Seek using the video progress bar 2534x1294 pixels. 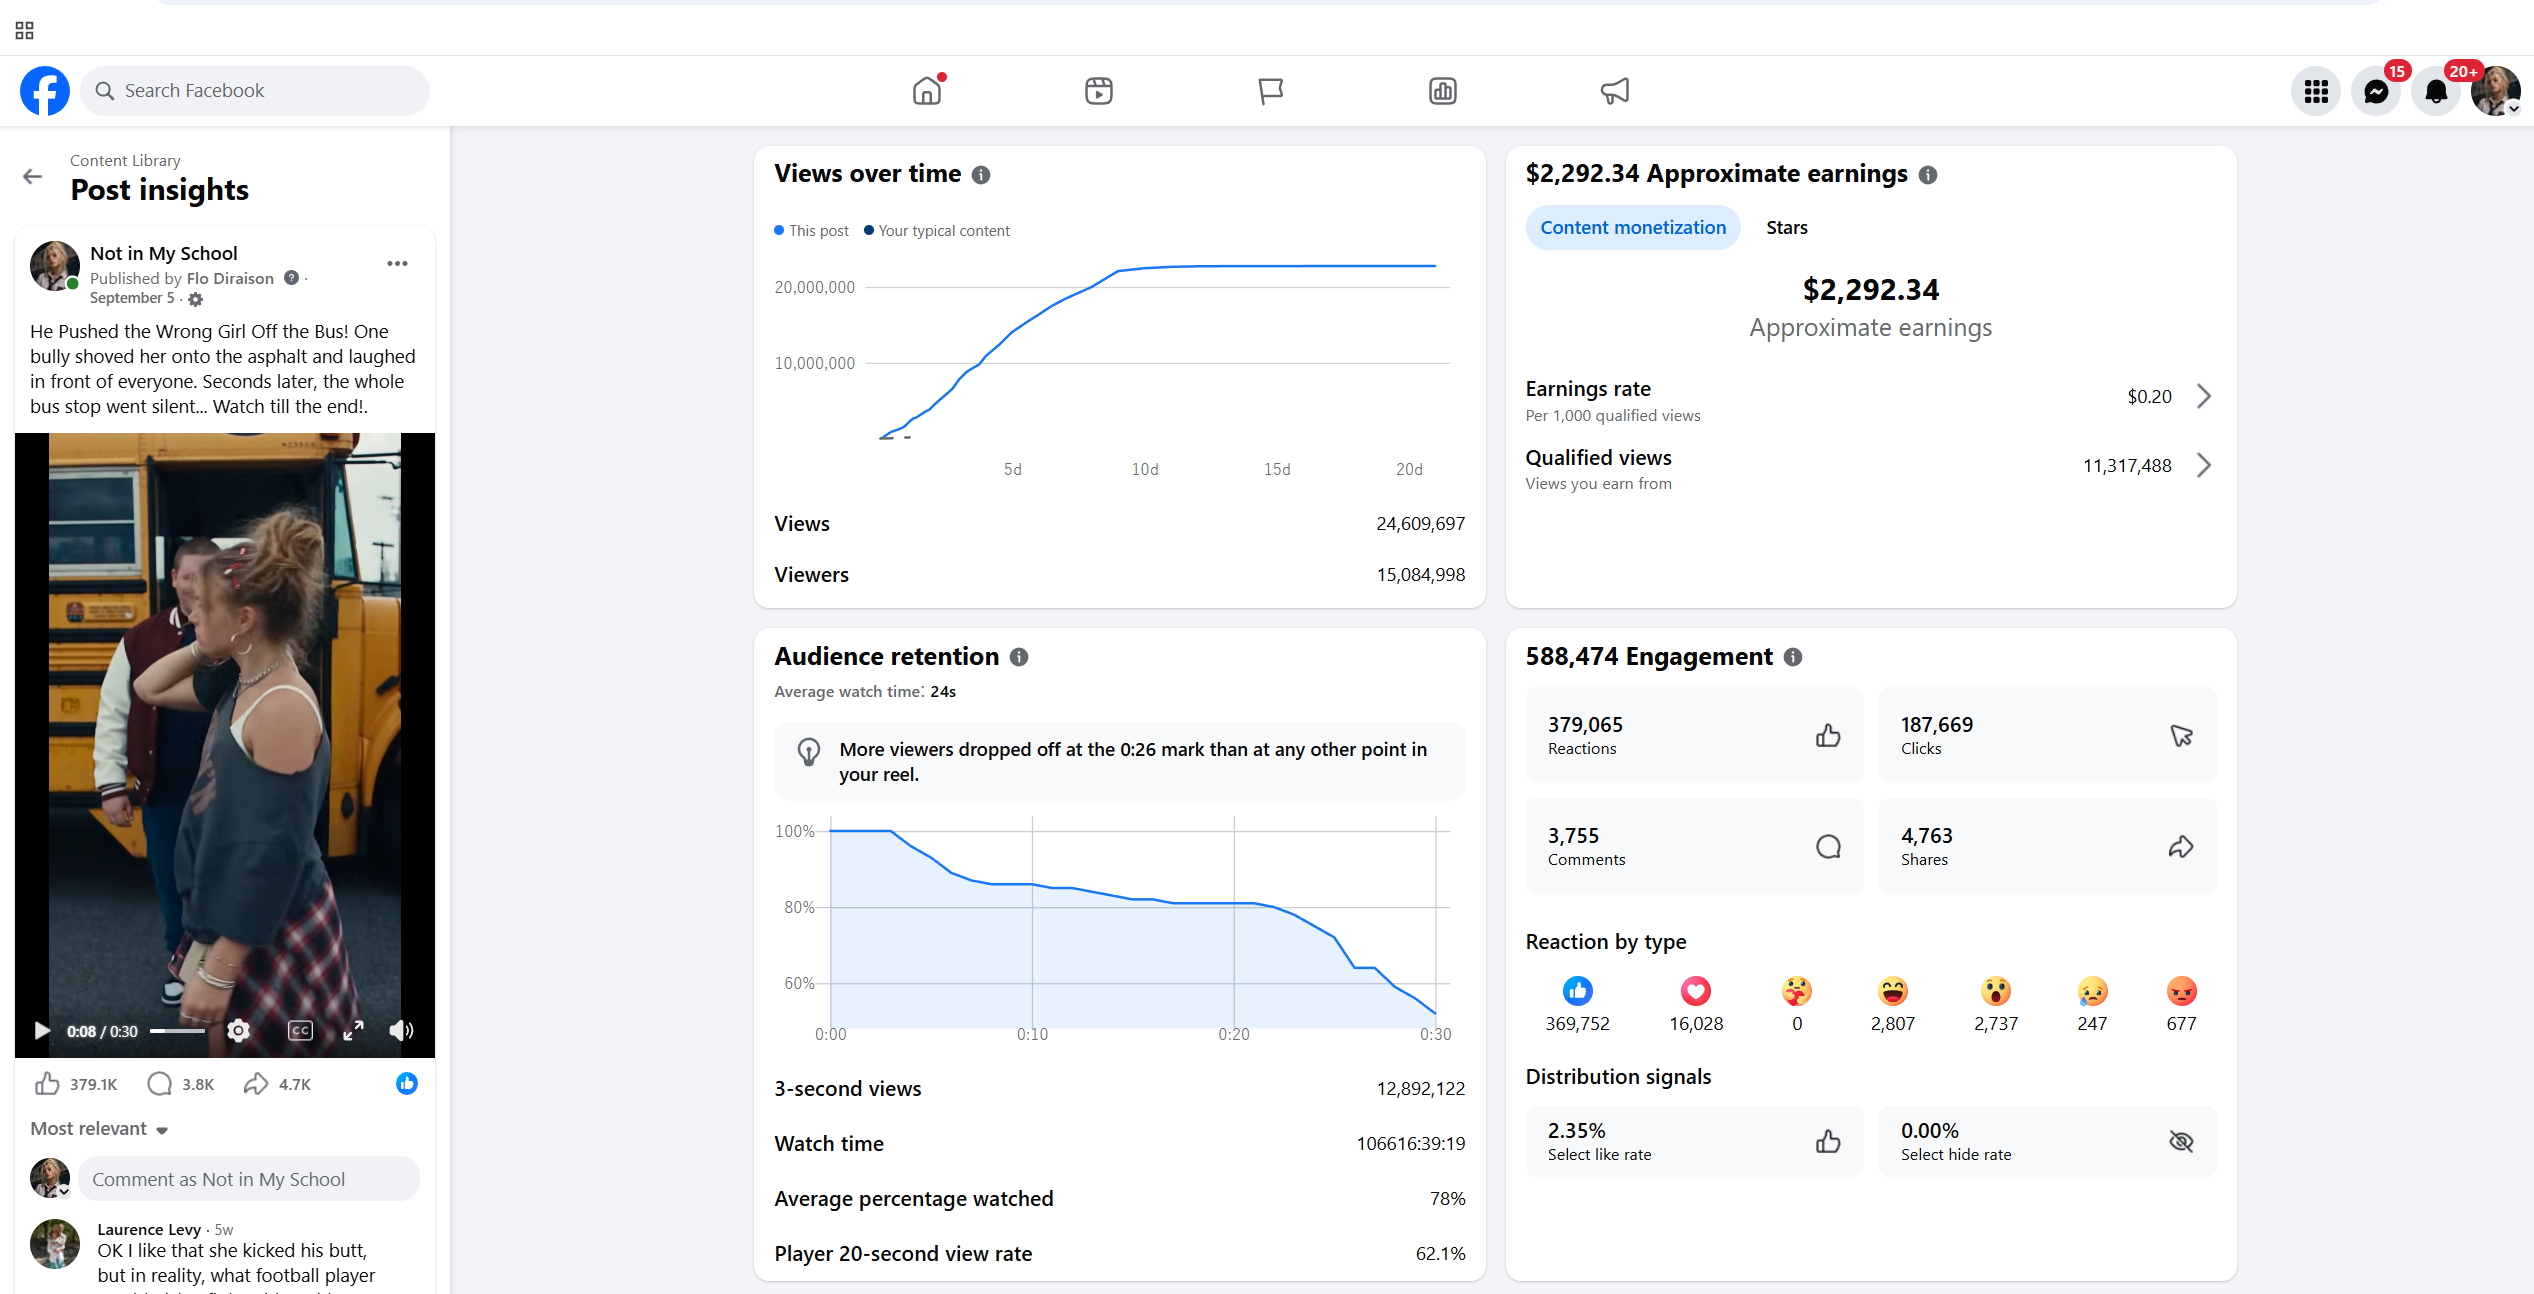[178, 1031]
